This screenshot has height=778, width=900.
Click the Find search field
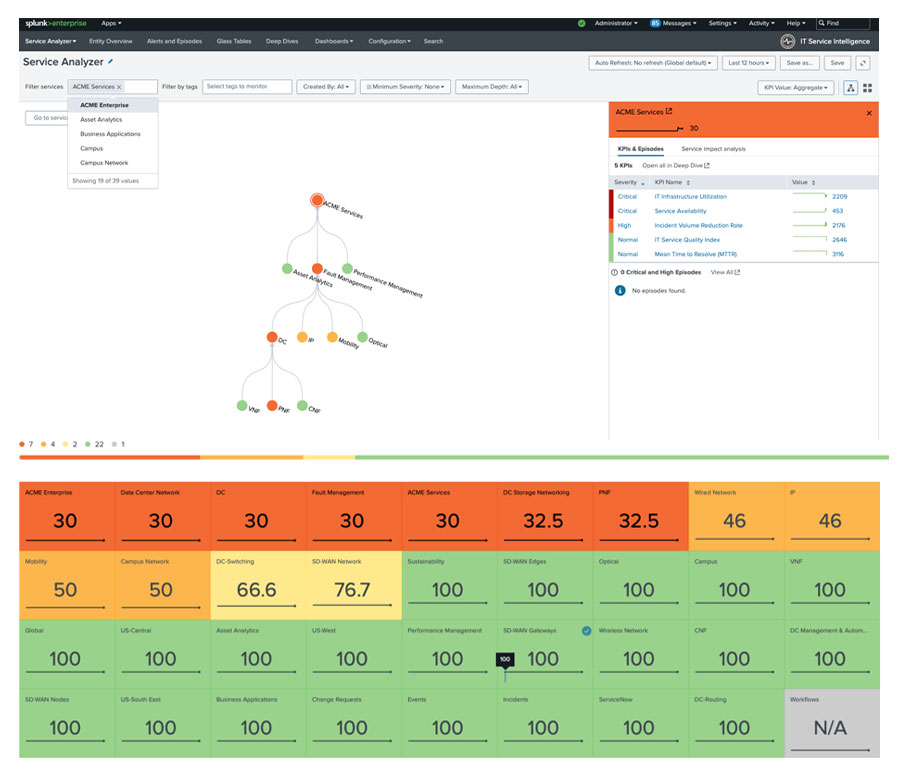(843, 24)
